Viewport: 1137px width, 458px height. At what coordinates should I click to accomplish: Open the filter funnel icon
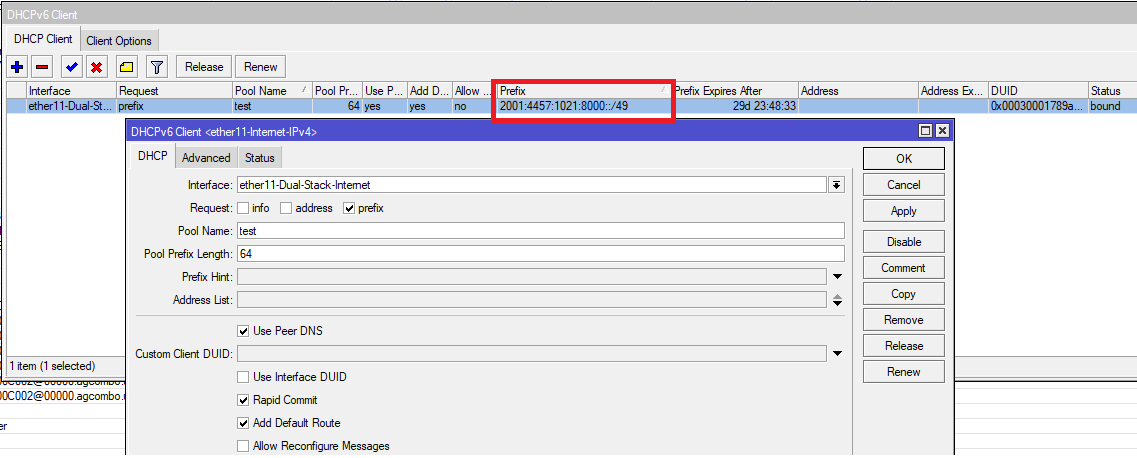[x=157, y=67]
